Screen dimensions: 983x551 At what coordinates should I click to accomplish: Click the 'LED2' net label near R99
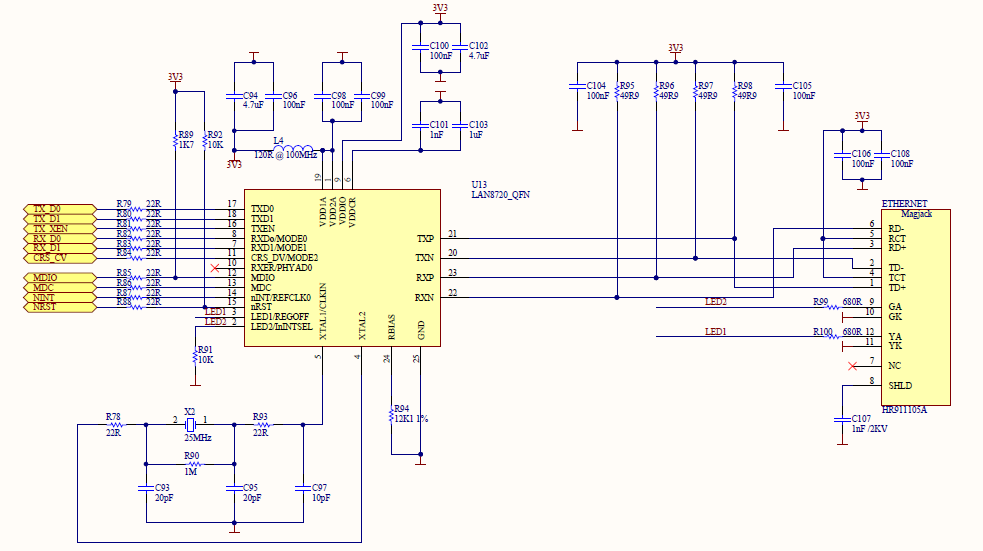715,302
